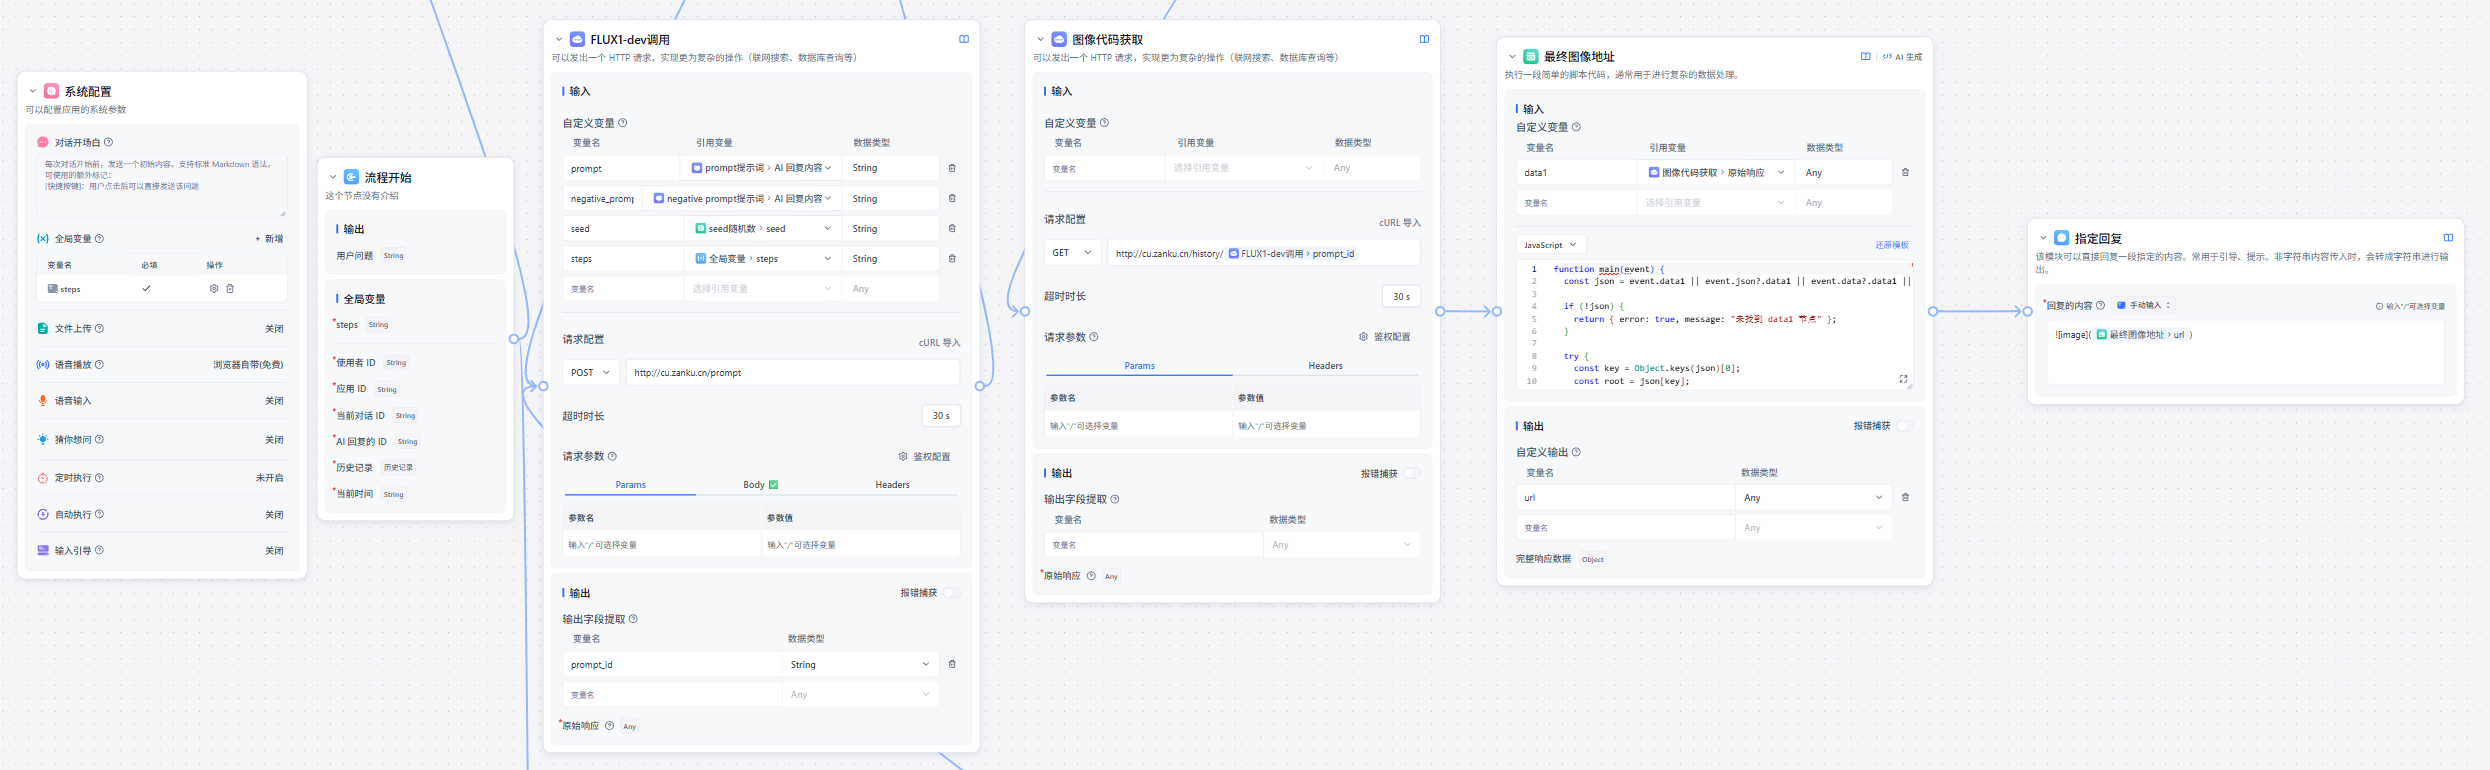This screenshot has width=2490, height=770.
Task: Open the 手动输入 mode selector in 指定回复
Action: coord(2143,305)
